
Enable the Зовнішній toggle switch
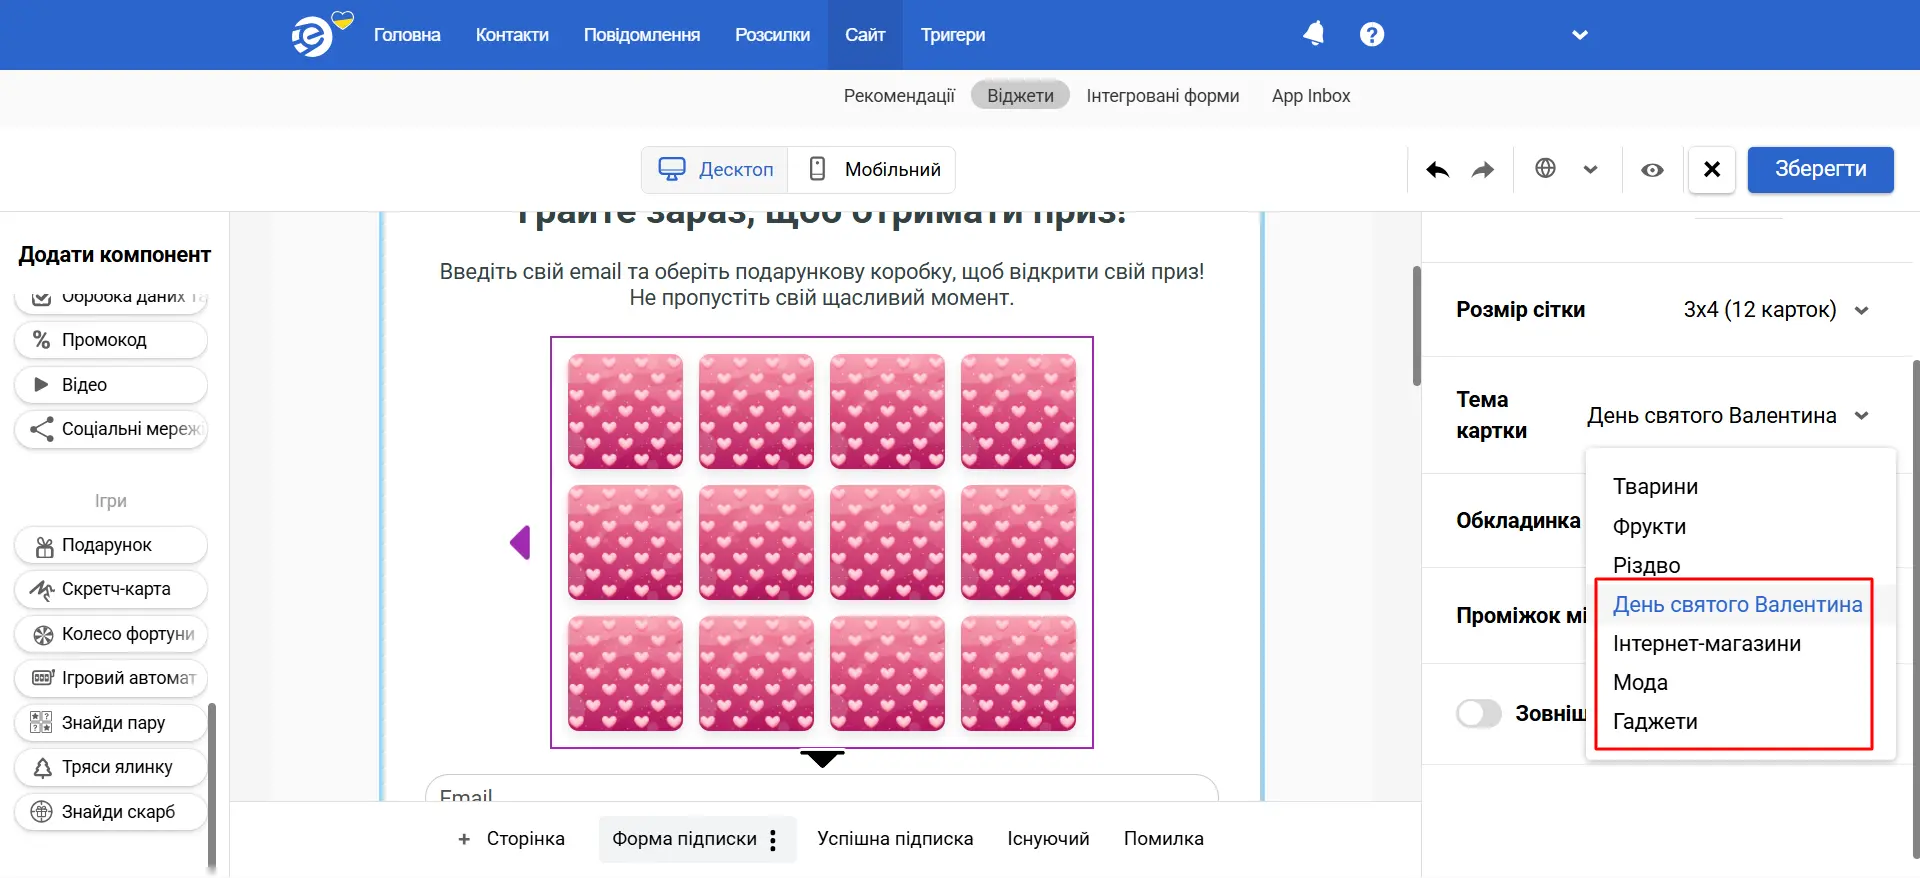click(x=1478, y=714)
